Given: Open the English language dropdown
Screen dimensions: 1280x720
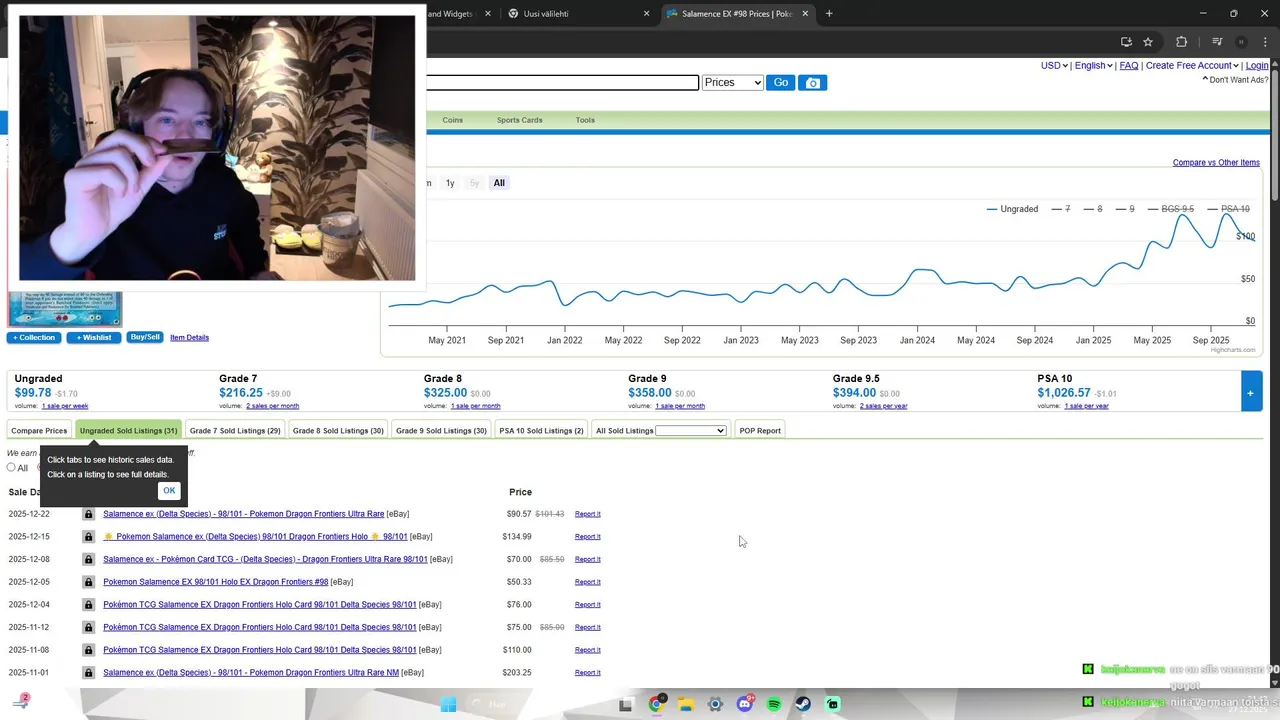Looking at the screenshot, I should point(1093,65).
